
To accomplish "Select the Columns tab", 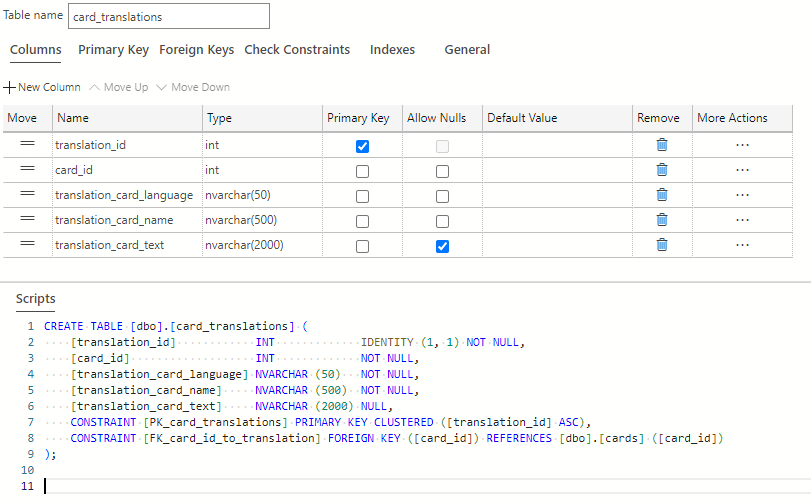I will [x=36, y=50].
